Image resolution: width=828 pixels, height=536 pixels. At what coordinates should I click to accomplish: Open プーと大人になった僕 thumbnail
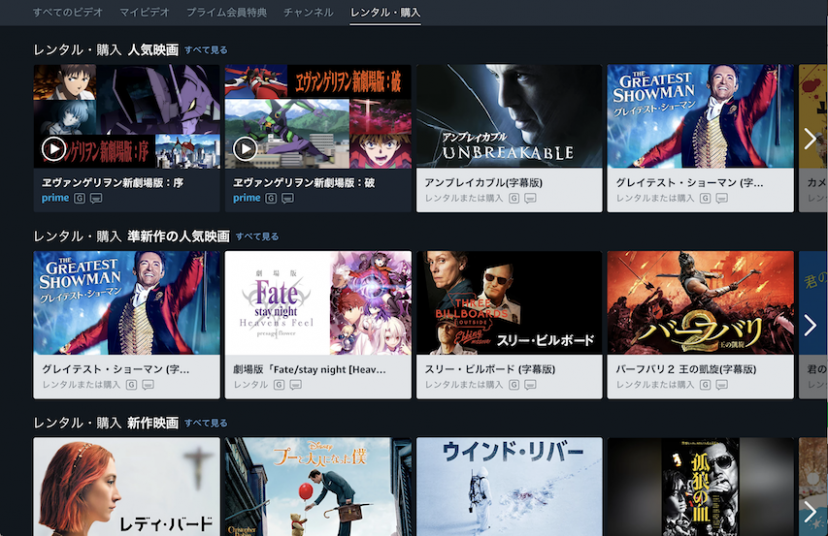pyautogui.click(x=318, y=486)
